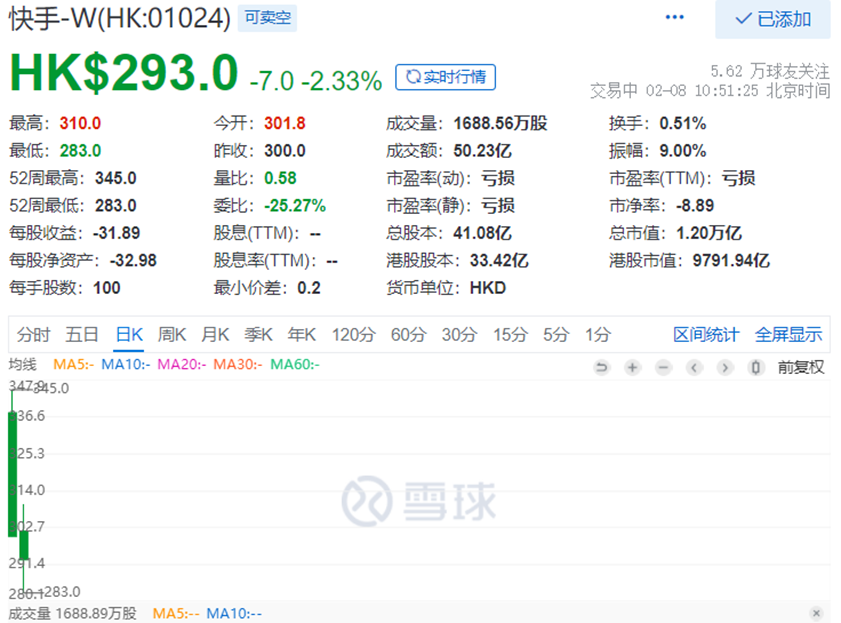
Task: Click the chart undo/reset arrow icon
Action: pos(602,367)
